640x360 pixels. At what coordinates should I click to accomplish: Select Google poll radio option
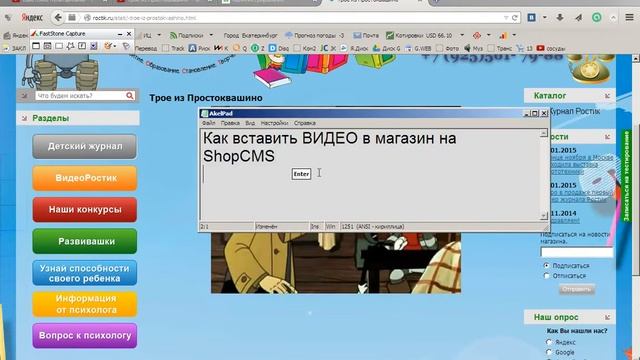pos(549,352)
